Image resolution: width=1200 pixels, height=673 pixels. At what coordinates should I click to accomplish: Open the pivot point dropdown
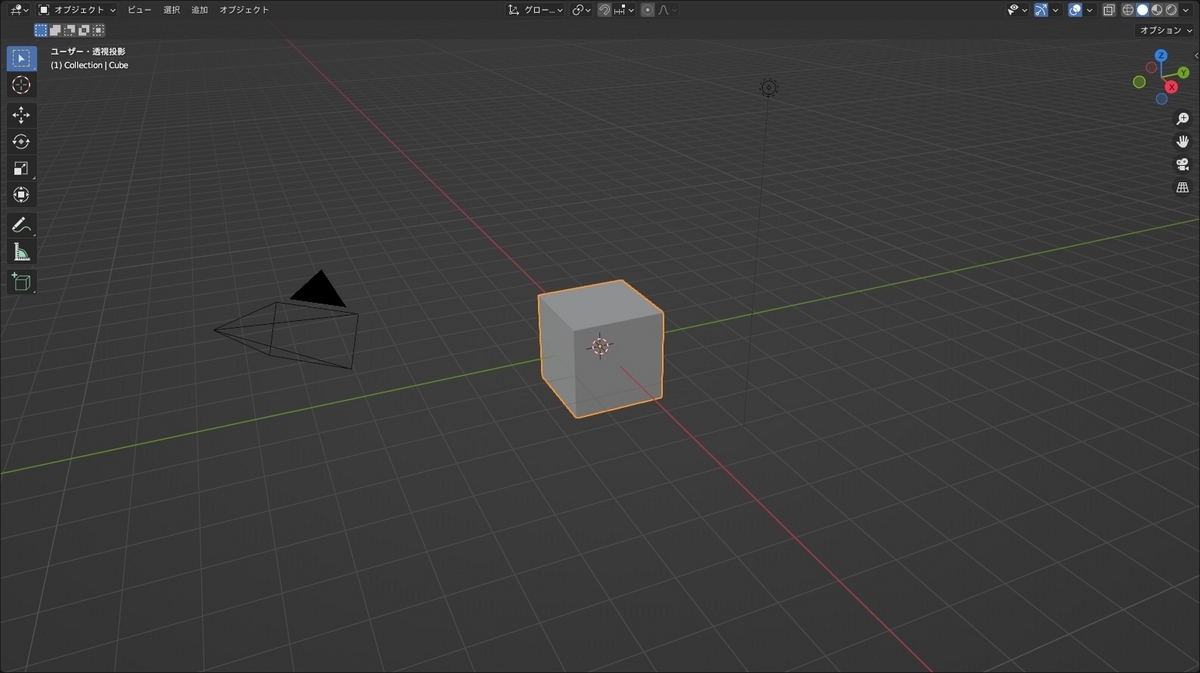tap(581, 10)
